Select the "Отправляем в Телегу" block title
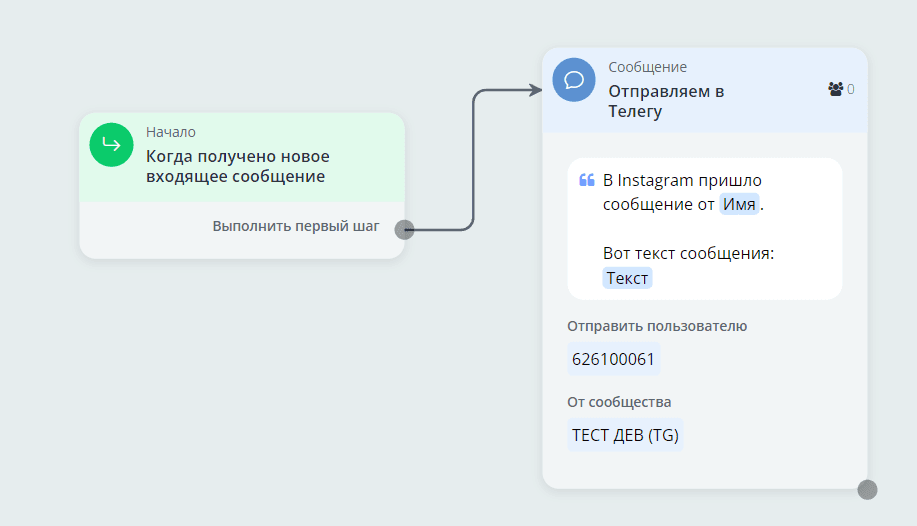This screenshot has width=917, height=526. 666,101
